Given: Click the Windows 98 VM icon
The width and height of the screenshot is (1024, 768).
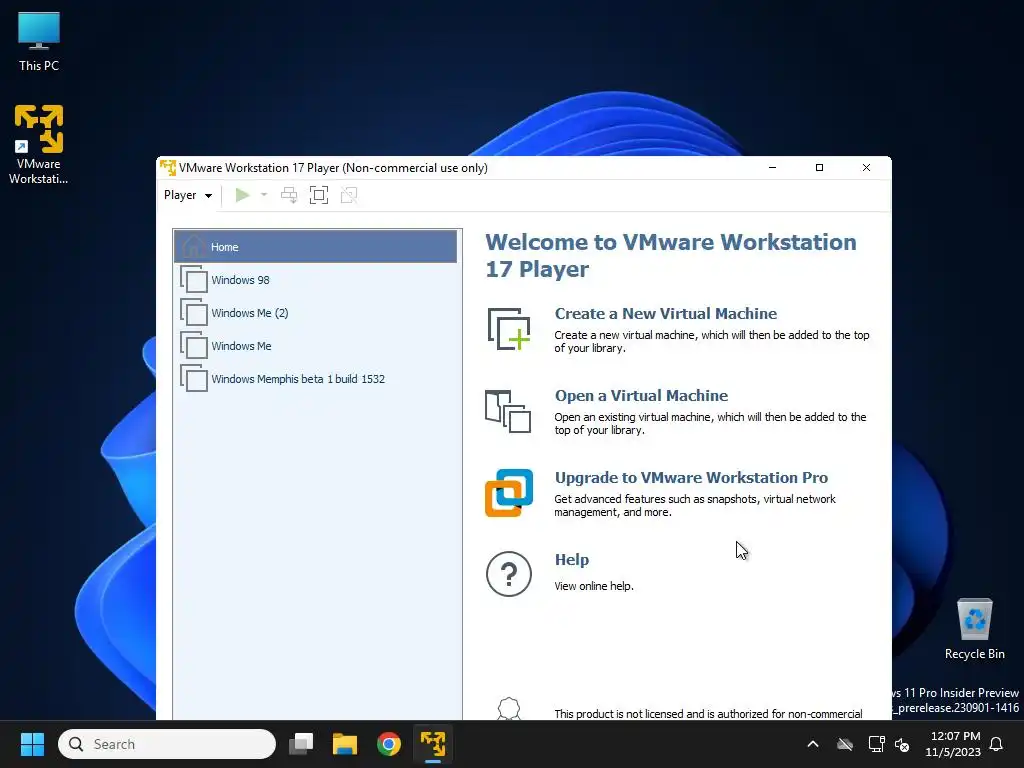Looking at the screenshot, I should pos(193,280).
